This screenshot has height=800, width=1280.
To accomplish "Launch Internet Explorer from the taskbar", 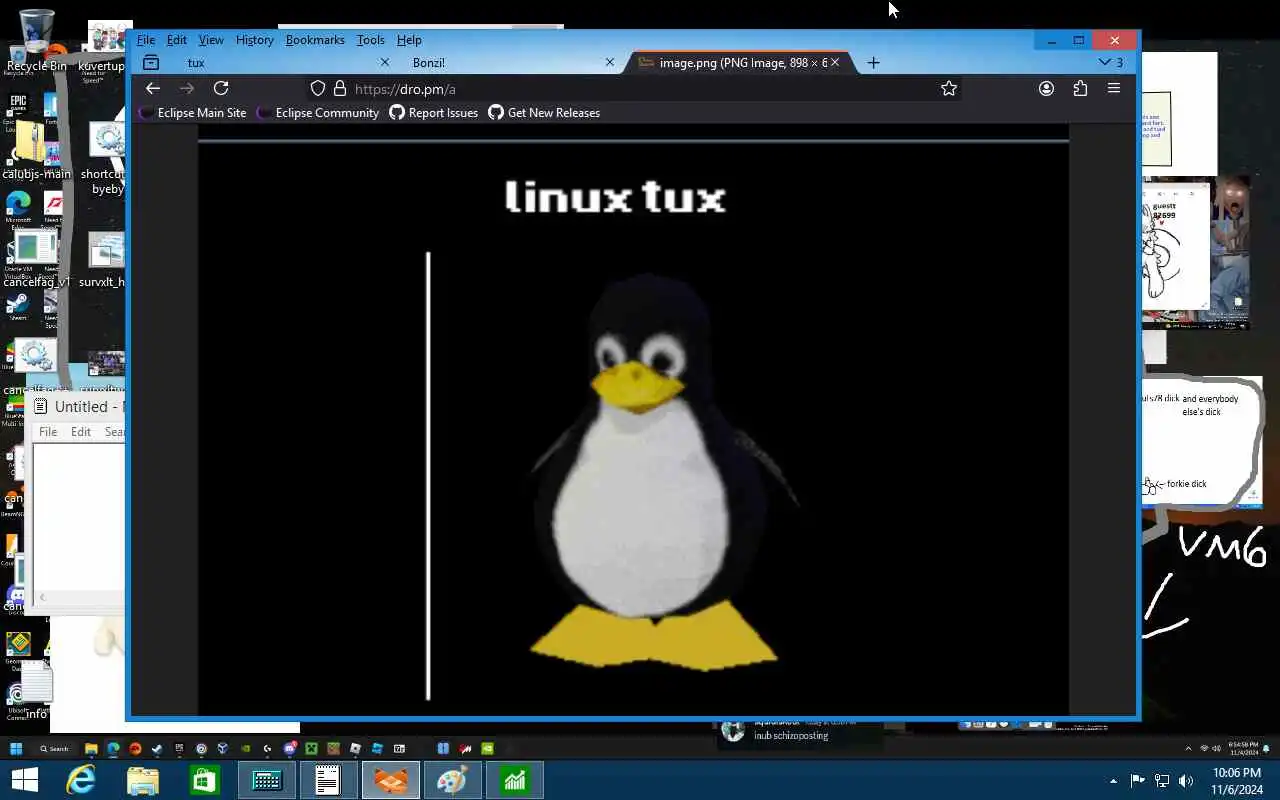I will point(81,780).
